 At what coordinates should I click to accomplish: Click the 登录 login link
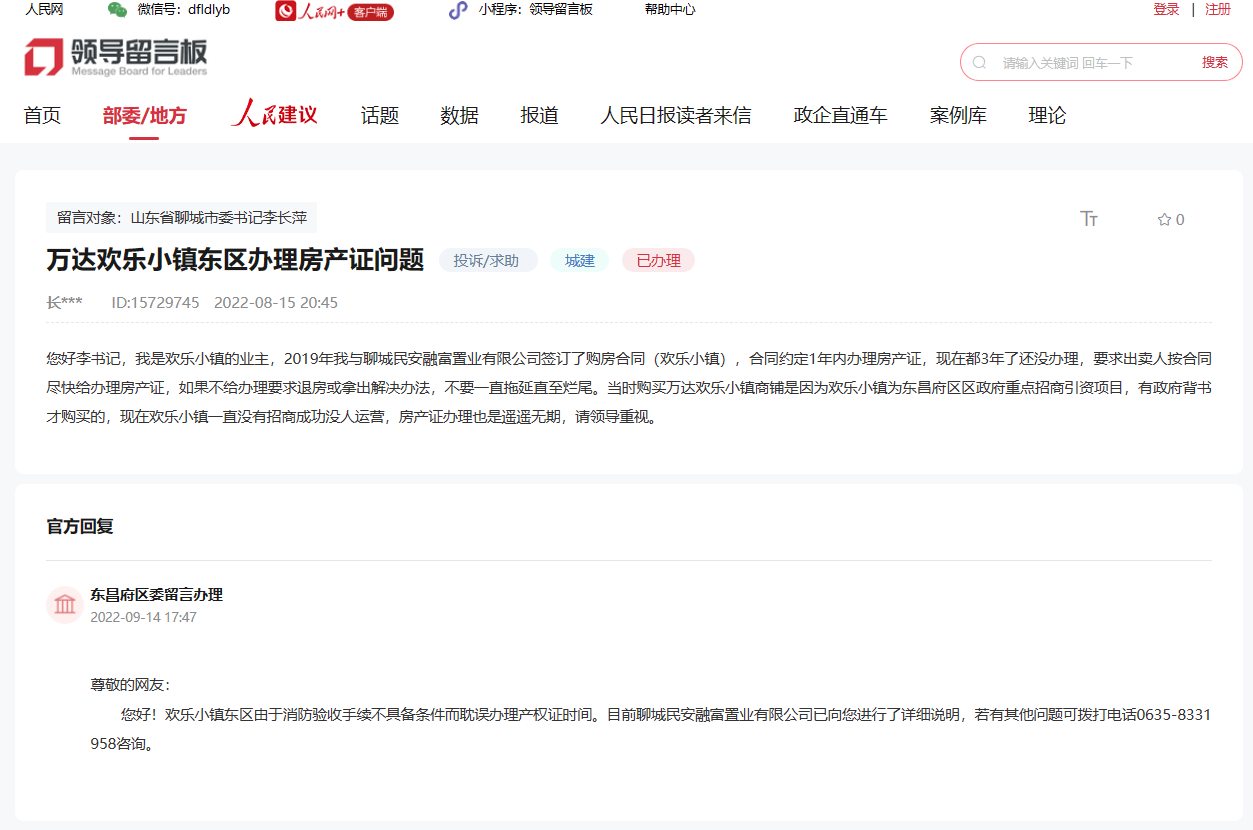click(x=1166, y=10)
